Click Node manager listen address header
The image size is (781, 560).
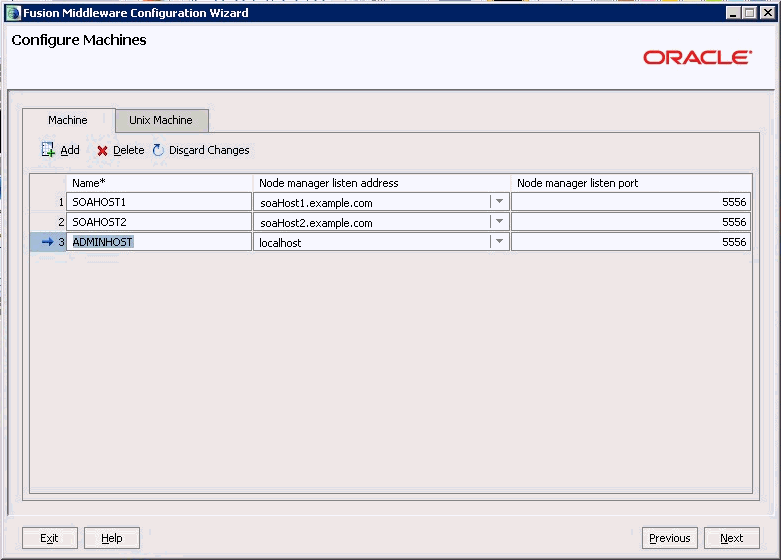click(382, 183)
